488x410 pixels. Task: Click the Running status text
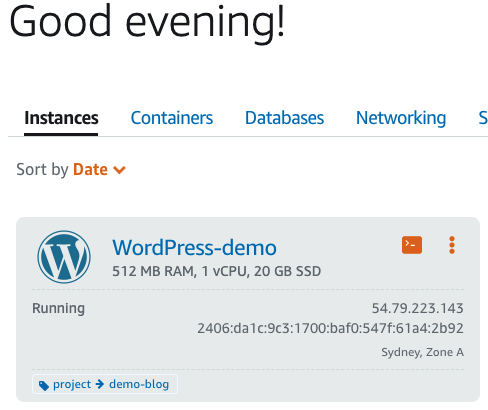(x=58, y=309)
